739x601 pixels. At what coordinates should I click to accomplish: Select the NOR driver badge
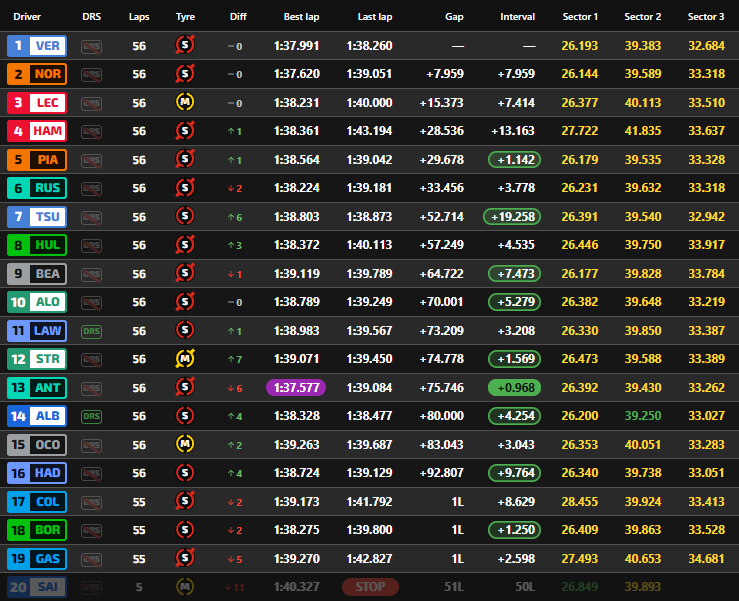37,74
